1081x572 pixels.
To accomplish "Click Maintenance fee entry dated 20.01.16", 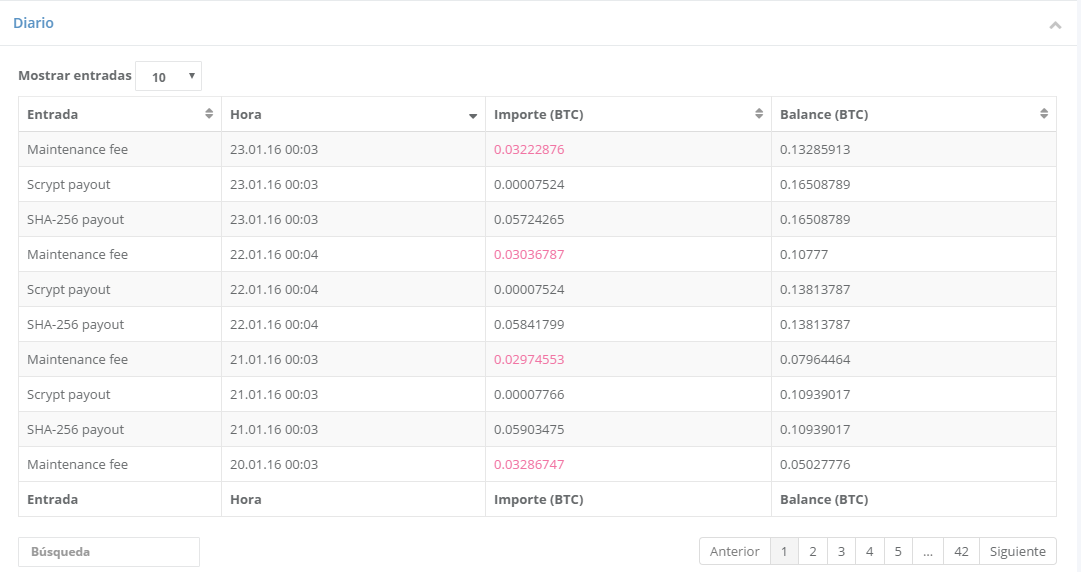I will pyautogui.click(x=77, y=464).
